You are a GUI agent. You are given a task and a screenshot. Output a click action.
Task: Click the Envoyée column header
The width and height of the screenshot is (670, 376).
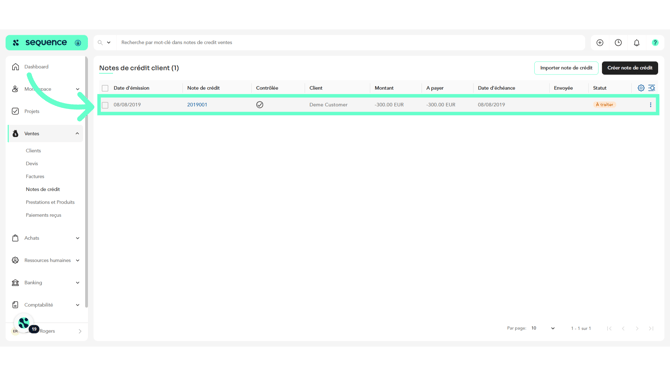coord(563,88)
